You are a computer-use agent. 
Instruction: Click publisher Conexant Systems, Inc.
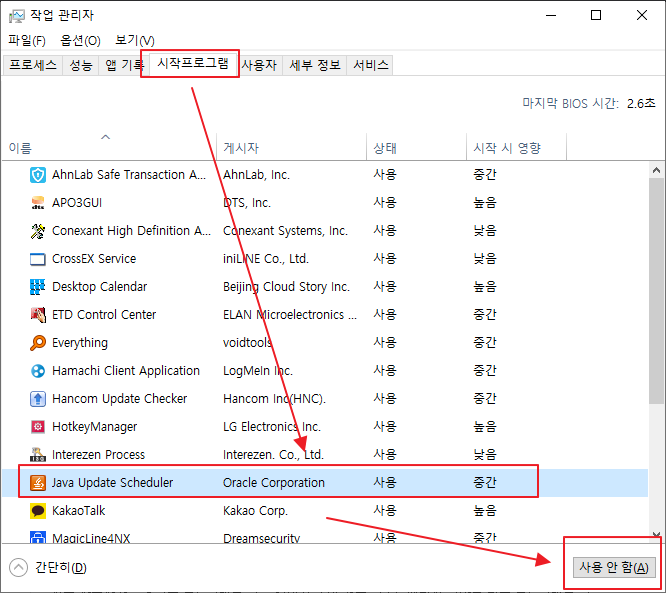pos(285,231)
